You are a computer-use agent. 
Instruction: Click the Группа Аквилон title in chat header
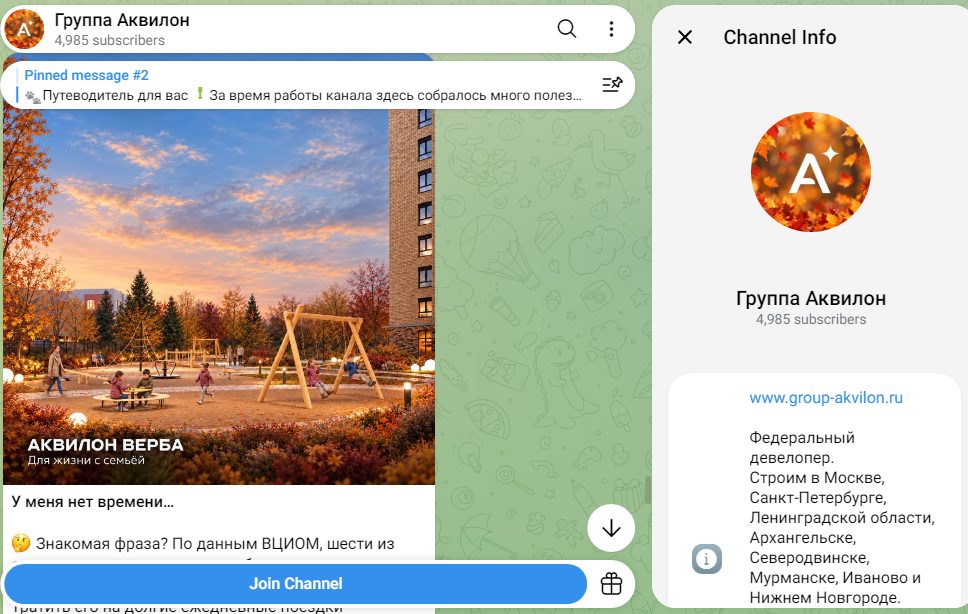122,20
